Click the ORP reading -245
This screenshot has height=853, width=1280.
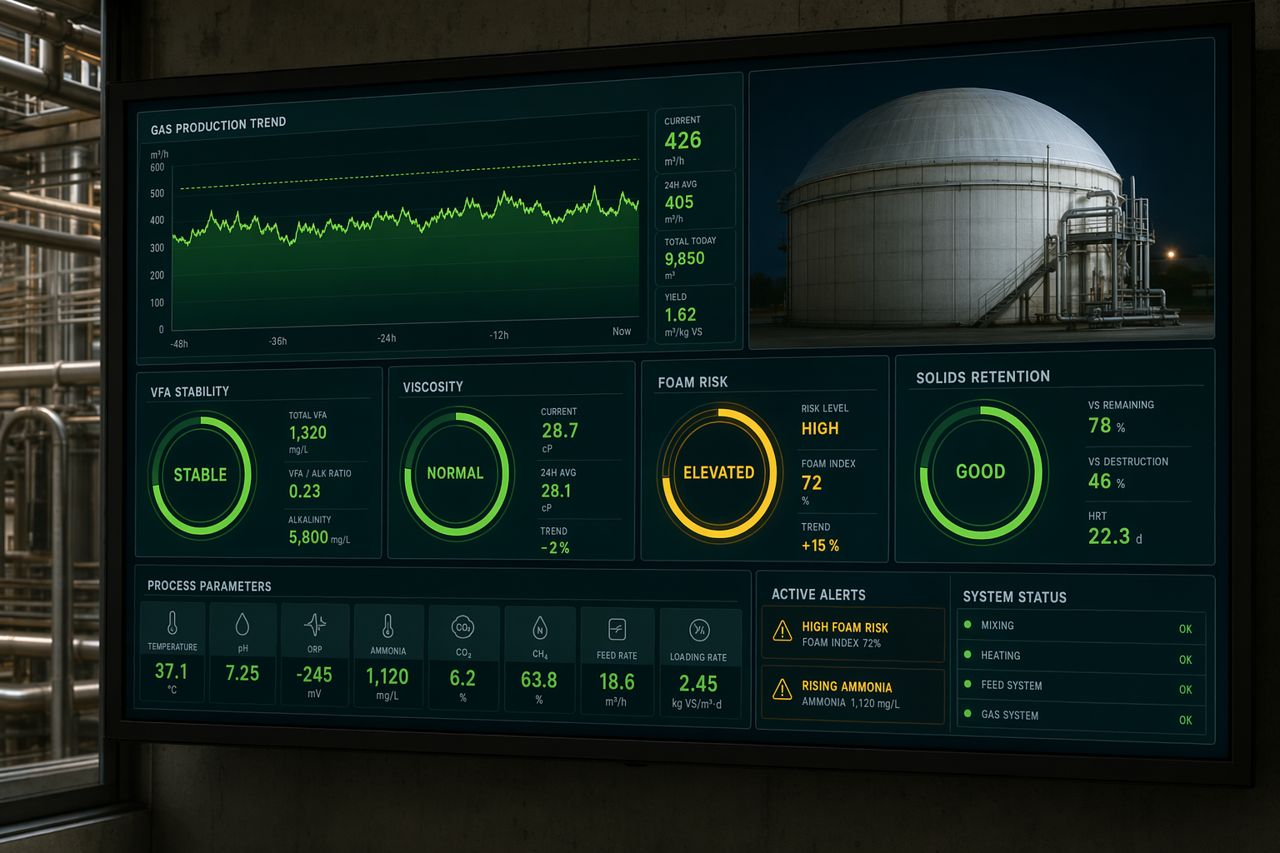coord(314,674)
